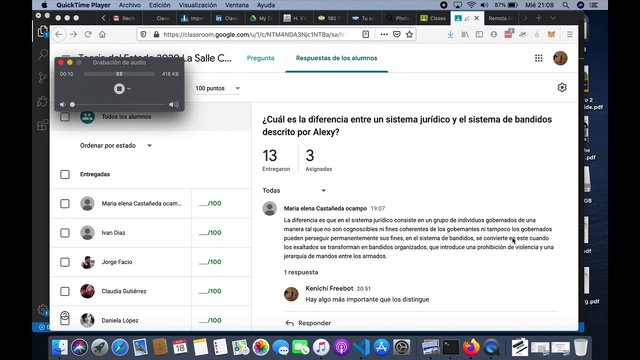The image size is (640, 360).
Task: Open the QuickTime Player menu
Action: pos(83,5)
